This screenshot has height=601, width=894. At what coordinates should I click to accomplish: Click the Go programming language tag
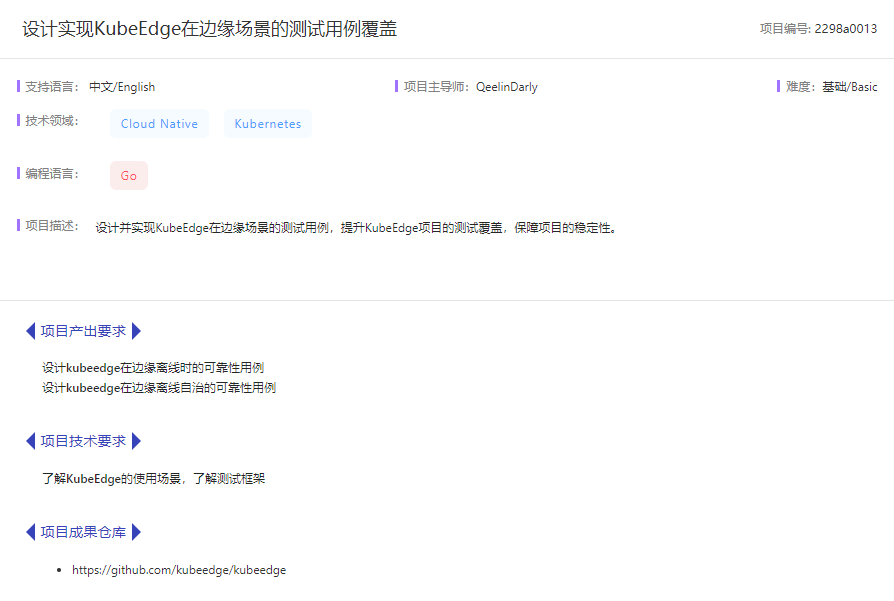click(129, 176)
